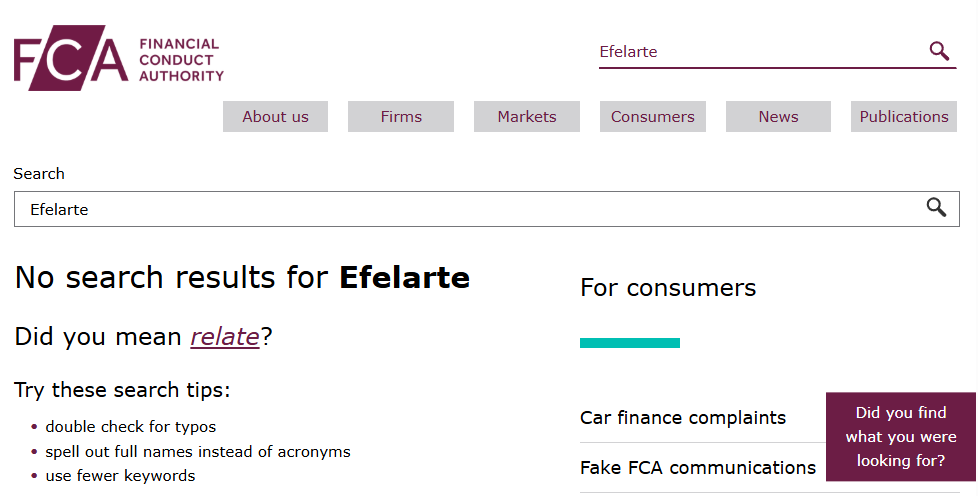Click the FCA logo emblem
The height and width of the screenshot is (496, 978).
[70, 58]
